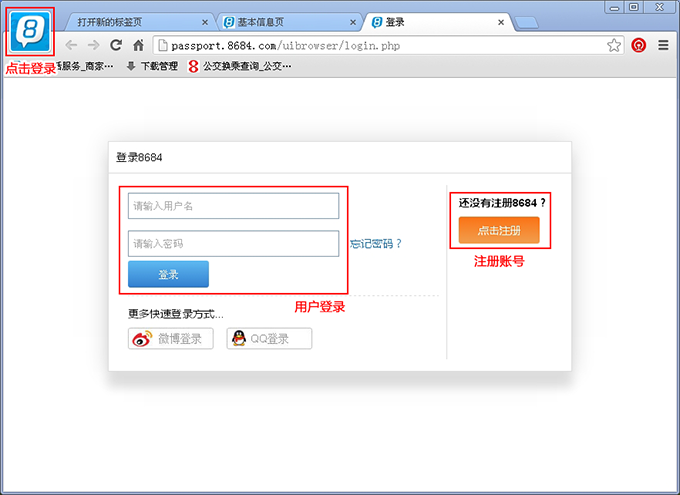680x495 pixels.
Task: Click the forward navigation arrow
Action: pyautogui.click(x=93, y=45)
